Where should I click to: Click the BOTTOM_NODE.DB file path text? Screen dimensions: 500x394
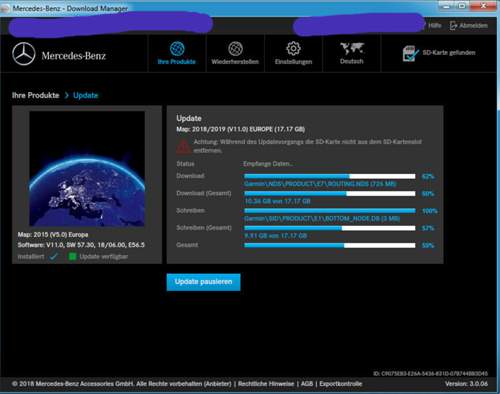click(x=322, y=219)
